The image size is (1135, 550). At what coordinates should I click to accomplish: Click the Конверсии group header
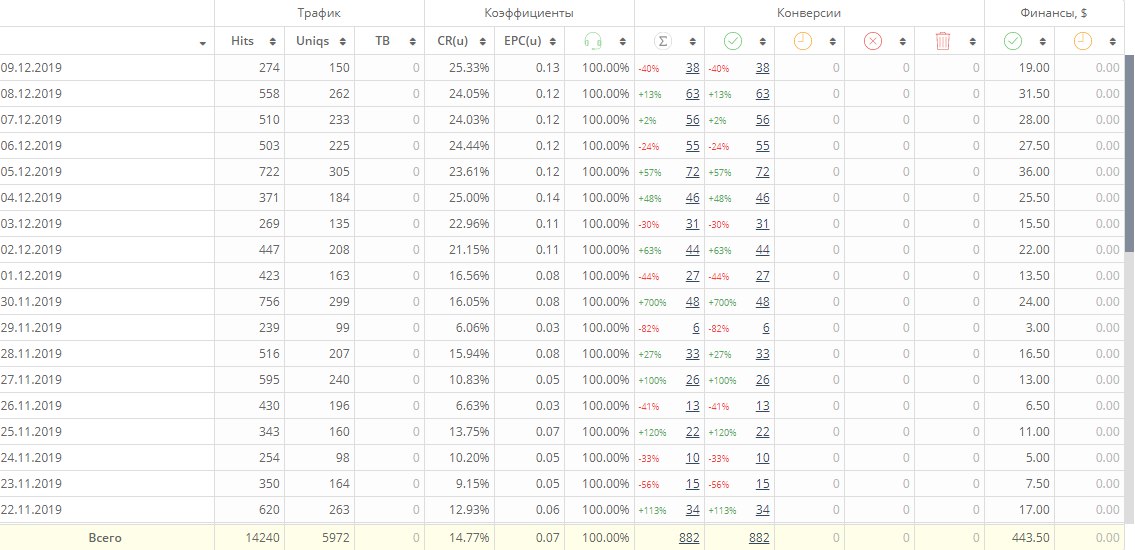809,13
